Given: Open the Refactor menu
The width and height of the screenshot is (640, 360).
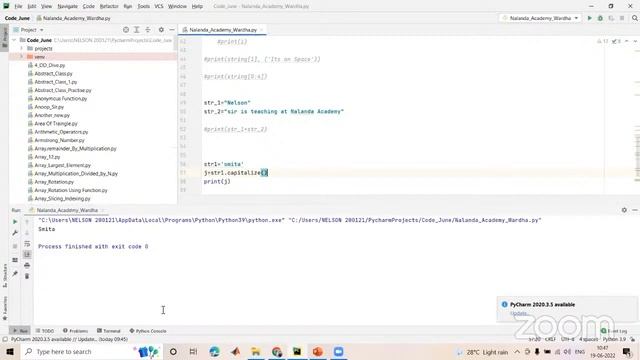Looking at the screenshot, I should (109, 7).
